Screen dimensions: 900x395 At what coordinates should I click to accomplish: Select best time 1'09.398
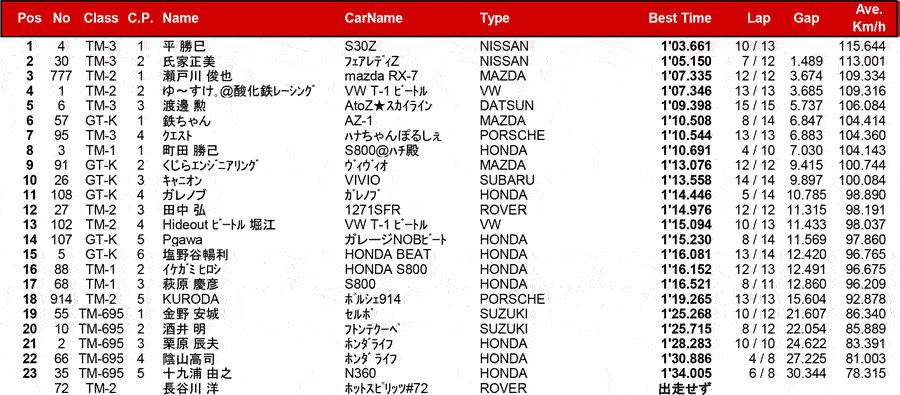686,106
